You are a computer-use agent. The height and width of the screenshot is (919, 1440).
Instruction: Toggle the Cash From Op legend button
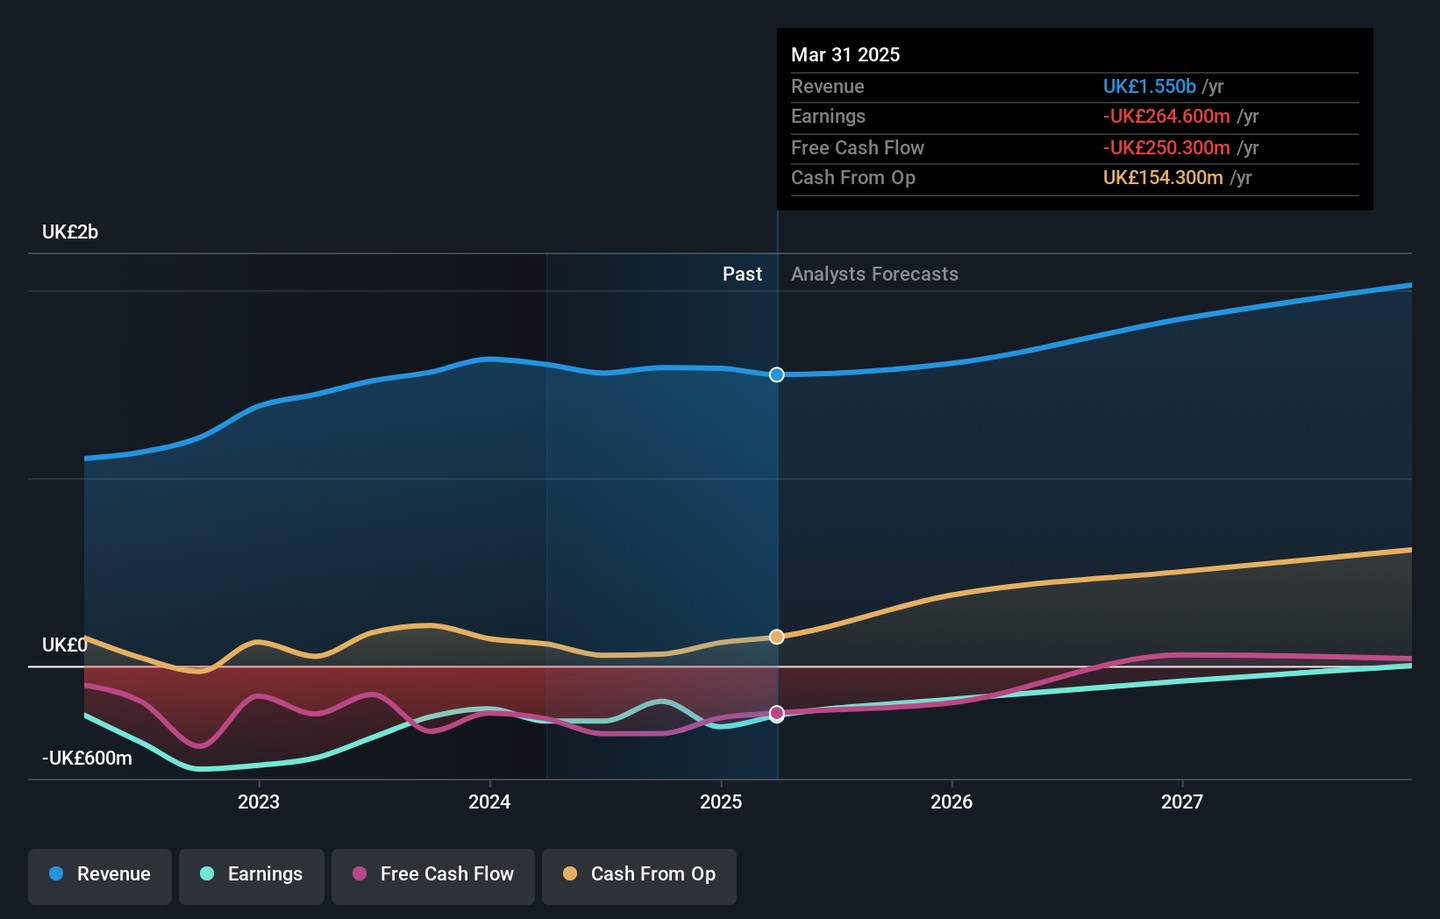click(x=639, y=875)
